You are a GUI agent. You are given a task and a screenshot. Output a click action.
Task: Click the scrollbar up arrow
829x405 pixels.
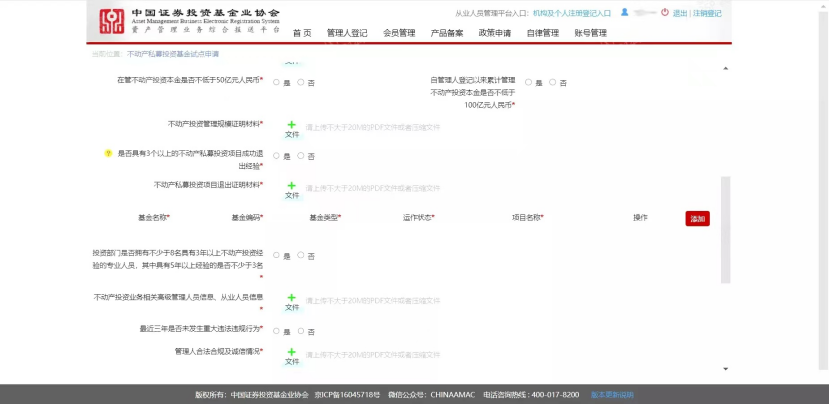(725, 68)
